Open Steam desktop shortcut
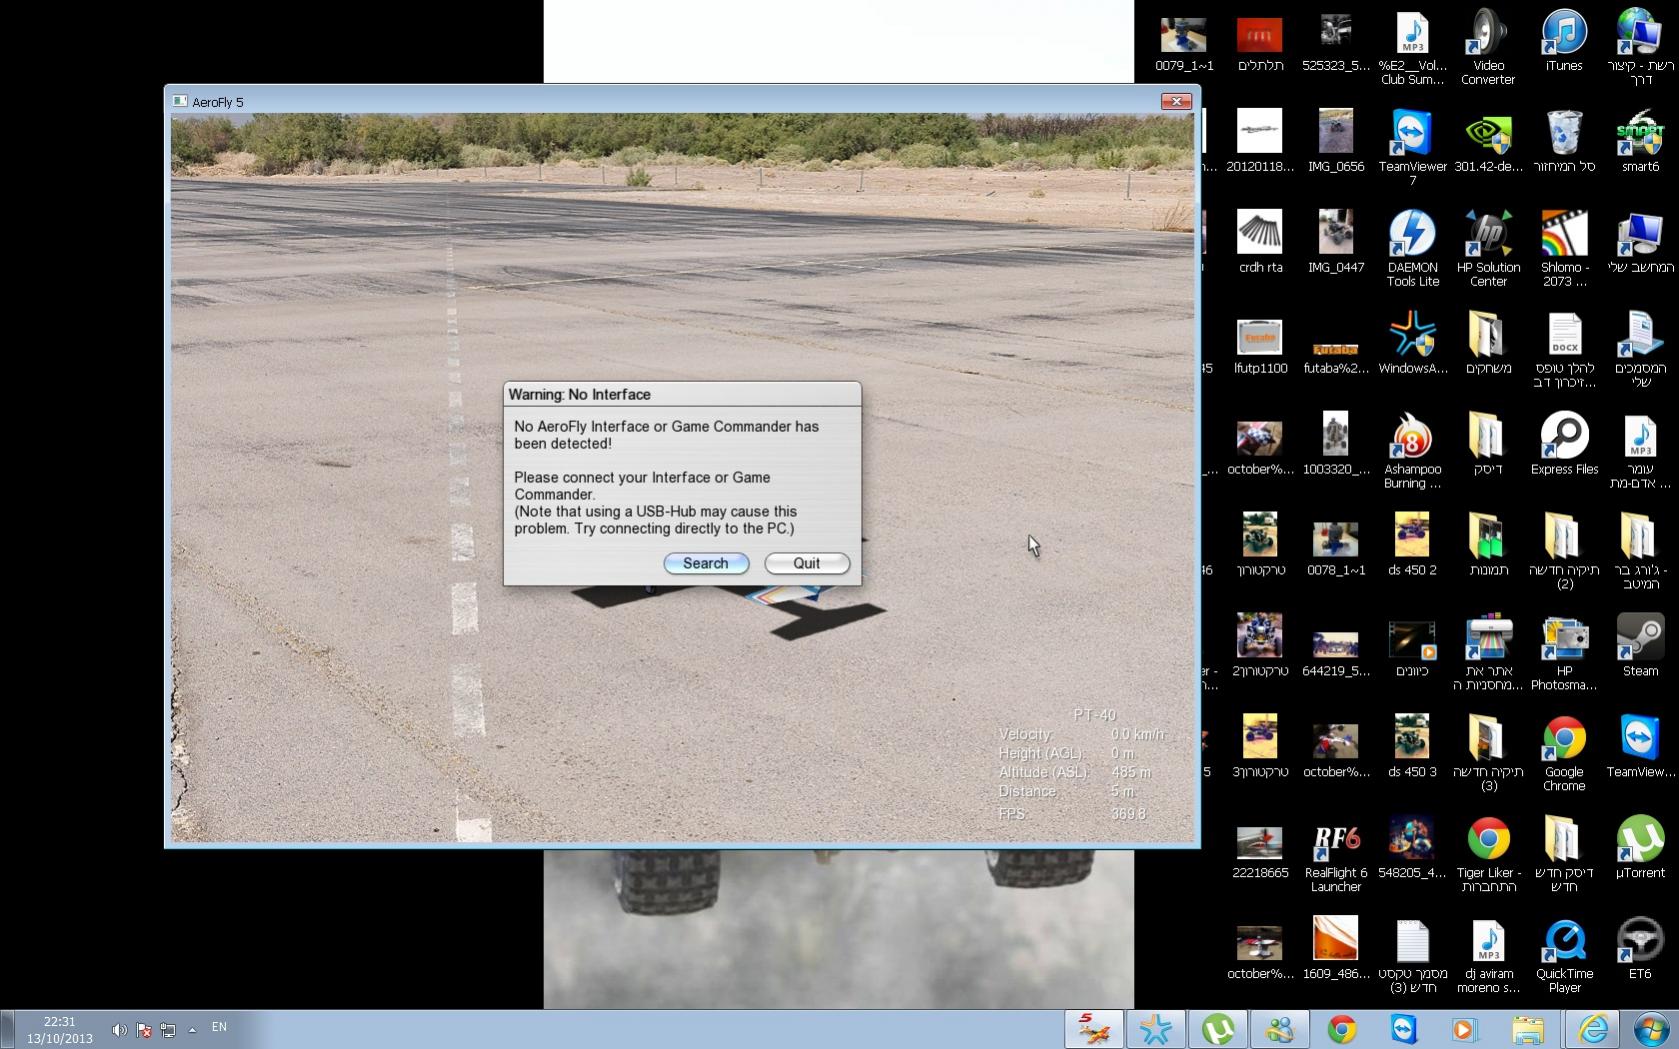Viewport: 1679px width, 1049px height. (1640, 645)
